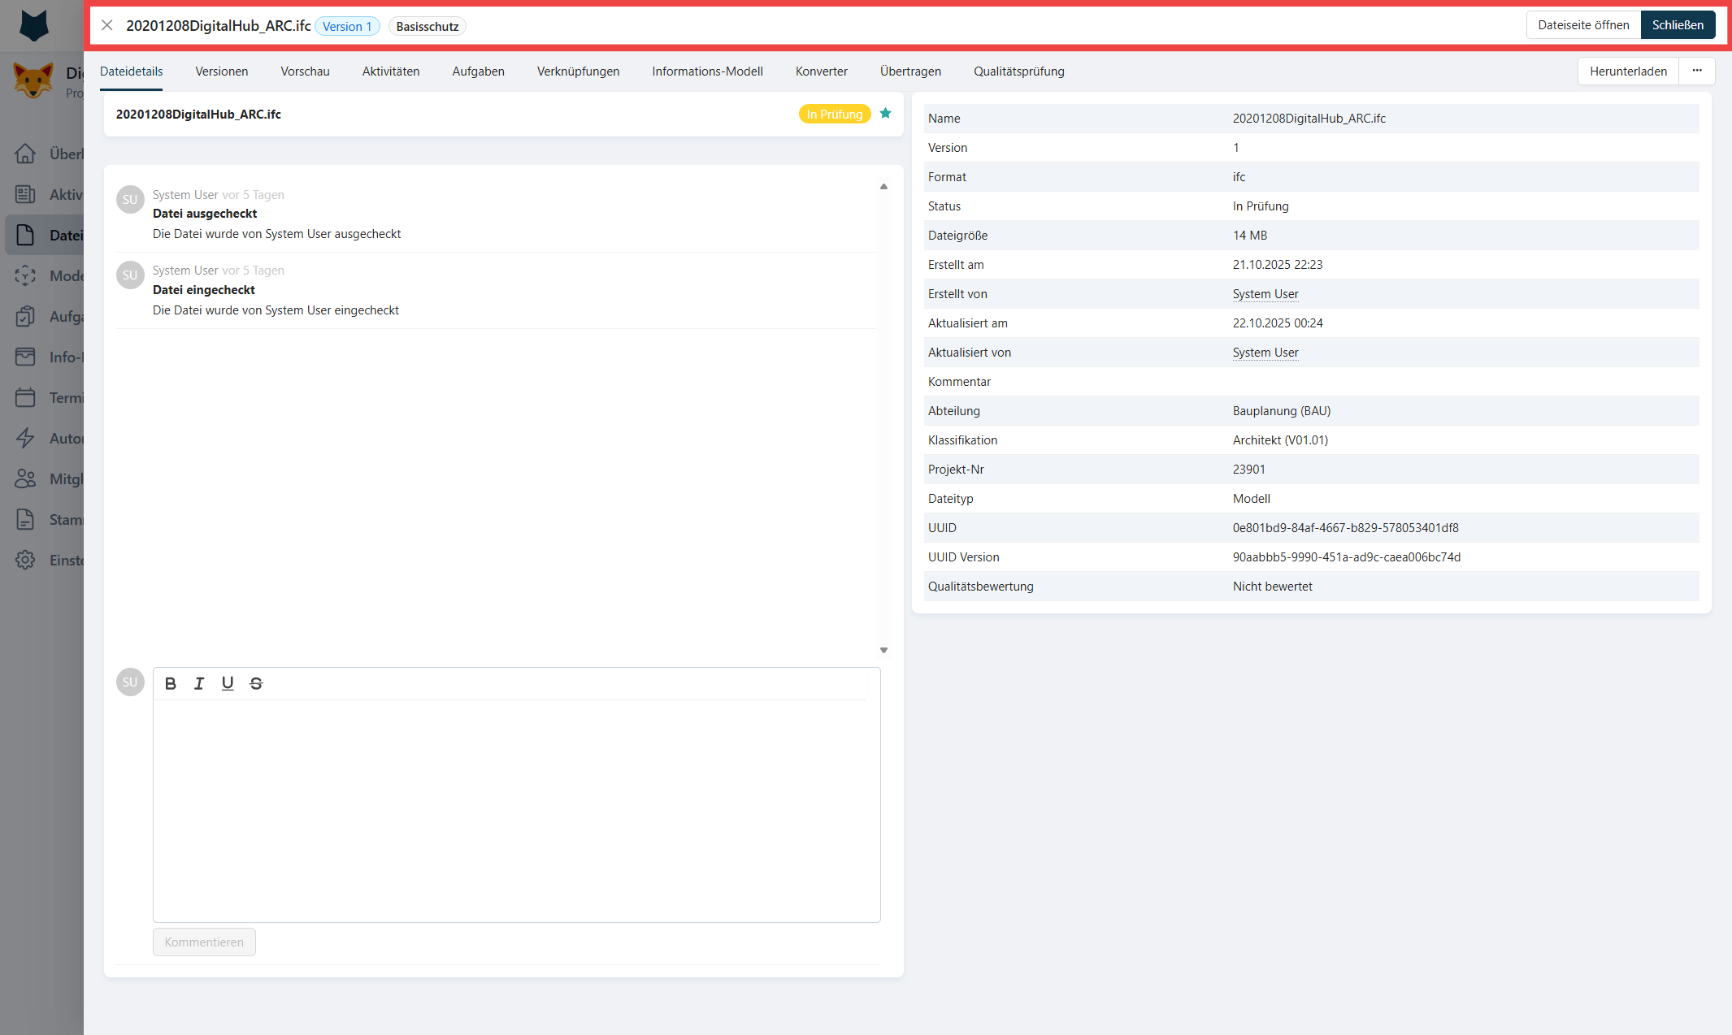This screenshot has width=1732, height=1035.
Task: Click the Herunterladen button
Action: pos(1628,71)
